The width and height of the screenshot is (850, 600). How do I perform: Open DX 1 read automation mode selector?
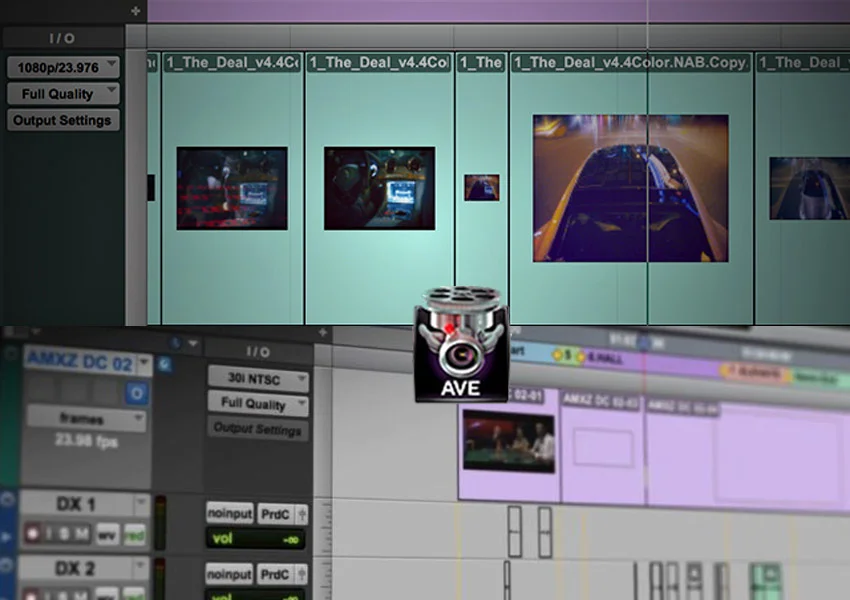click(x=134, y=536)
